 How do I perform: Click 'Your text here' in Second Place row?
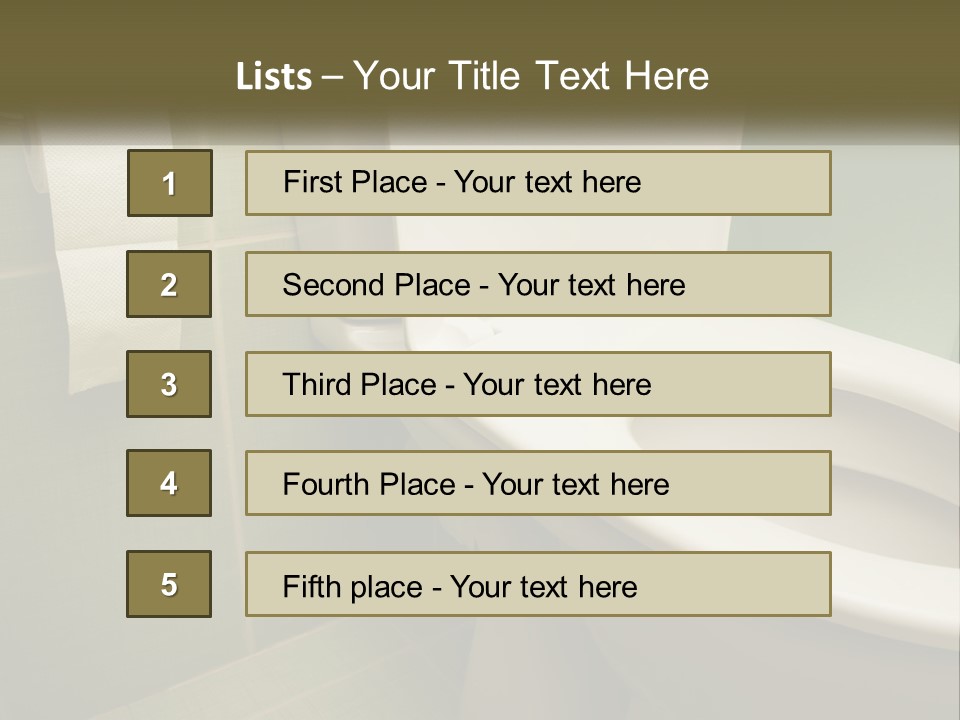point(591,285)
